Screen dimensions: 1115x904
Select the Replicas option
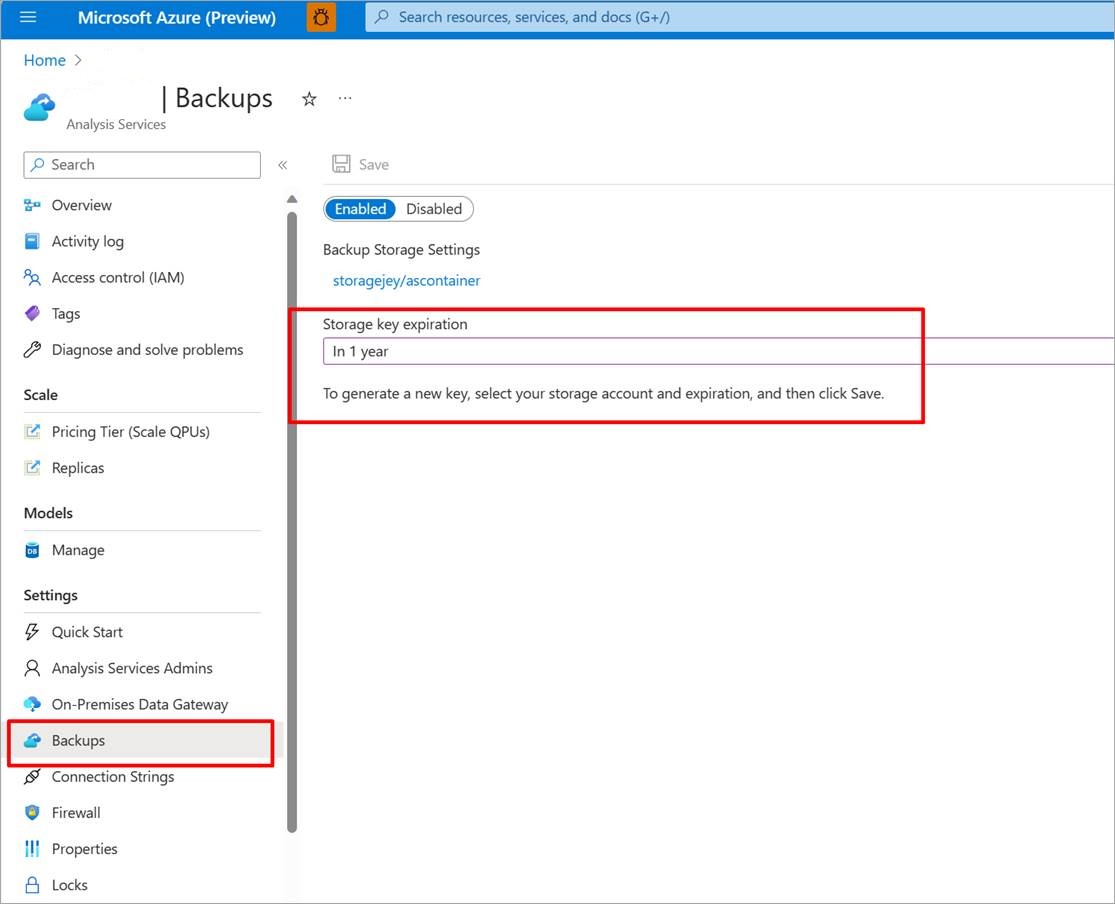point(77,467)
